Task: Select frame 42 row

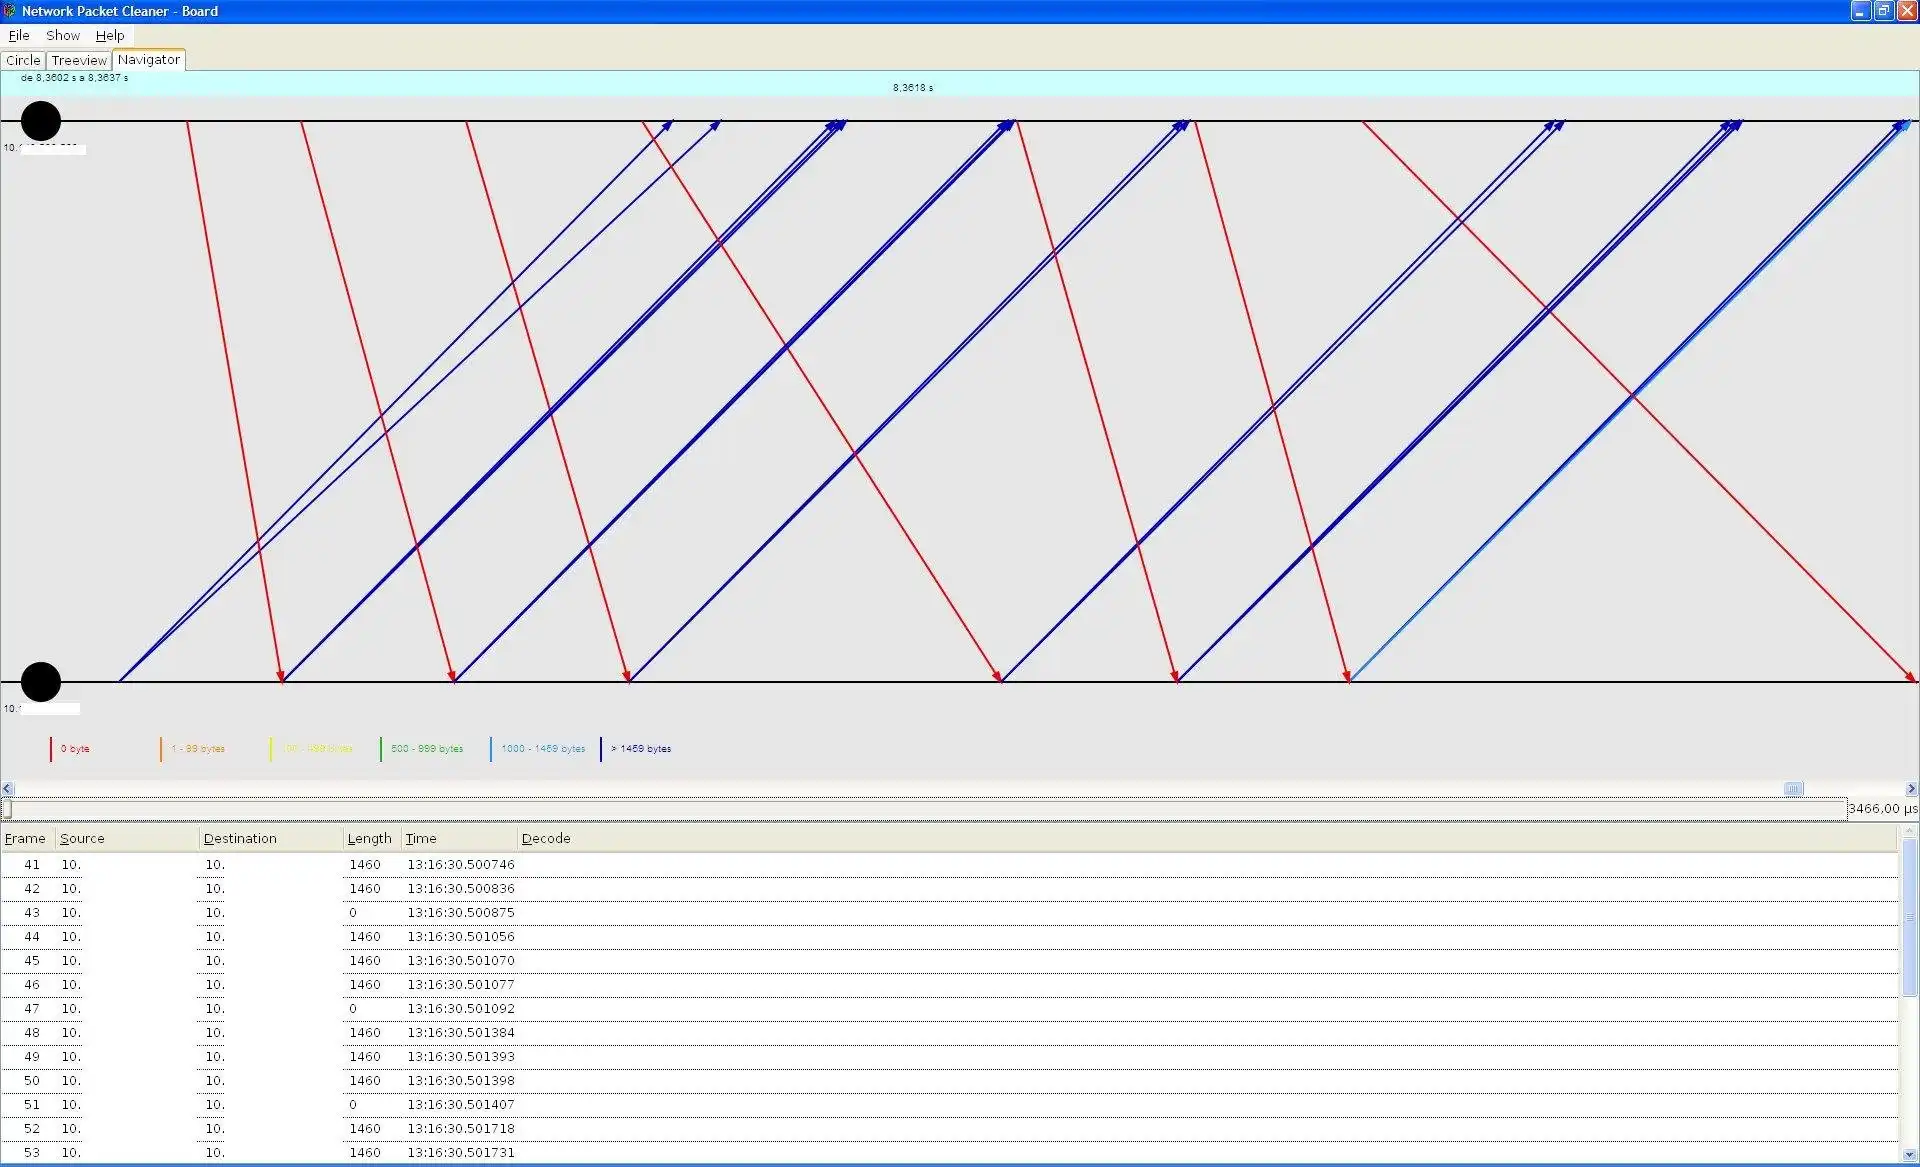Action: click(949, 889)
